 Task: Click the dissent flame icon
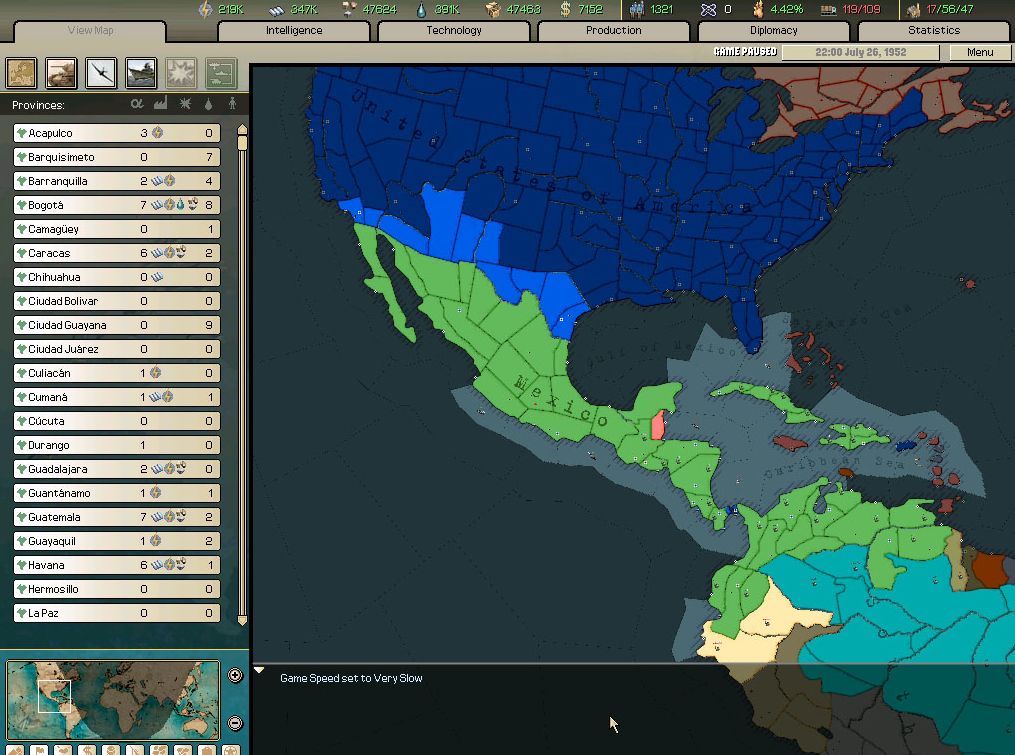pyautogui.click(x=757, y=9)
